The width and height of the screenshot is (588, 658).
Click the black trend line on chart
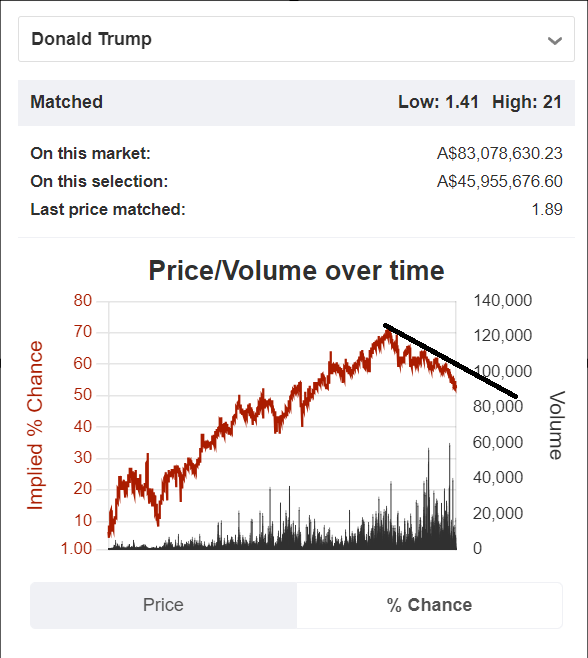(450, 360)
